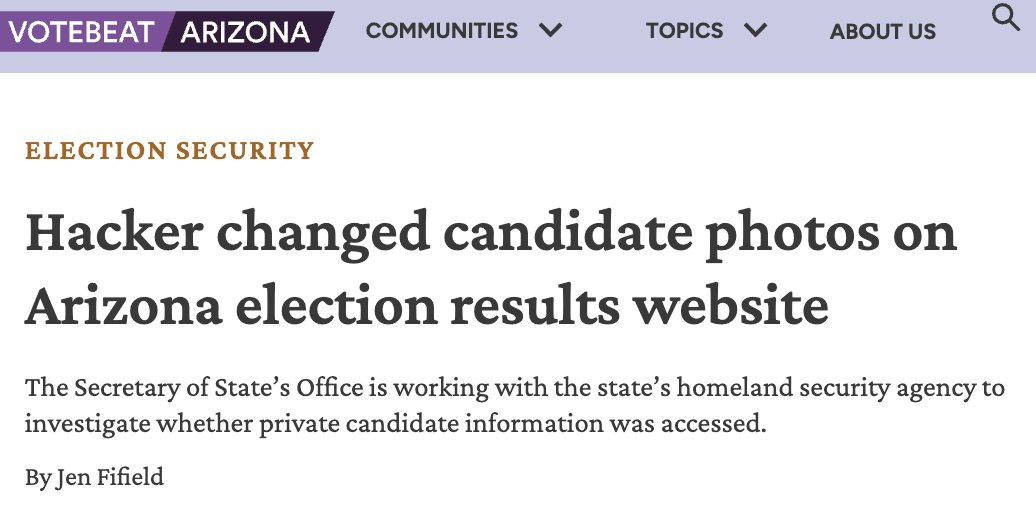The image size is (1036, 532).
Task: Open the Election Security category link
Action: 170,151
